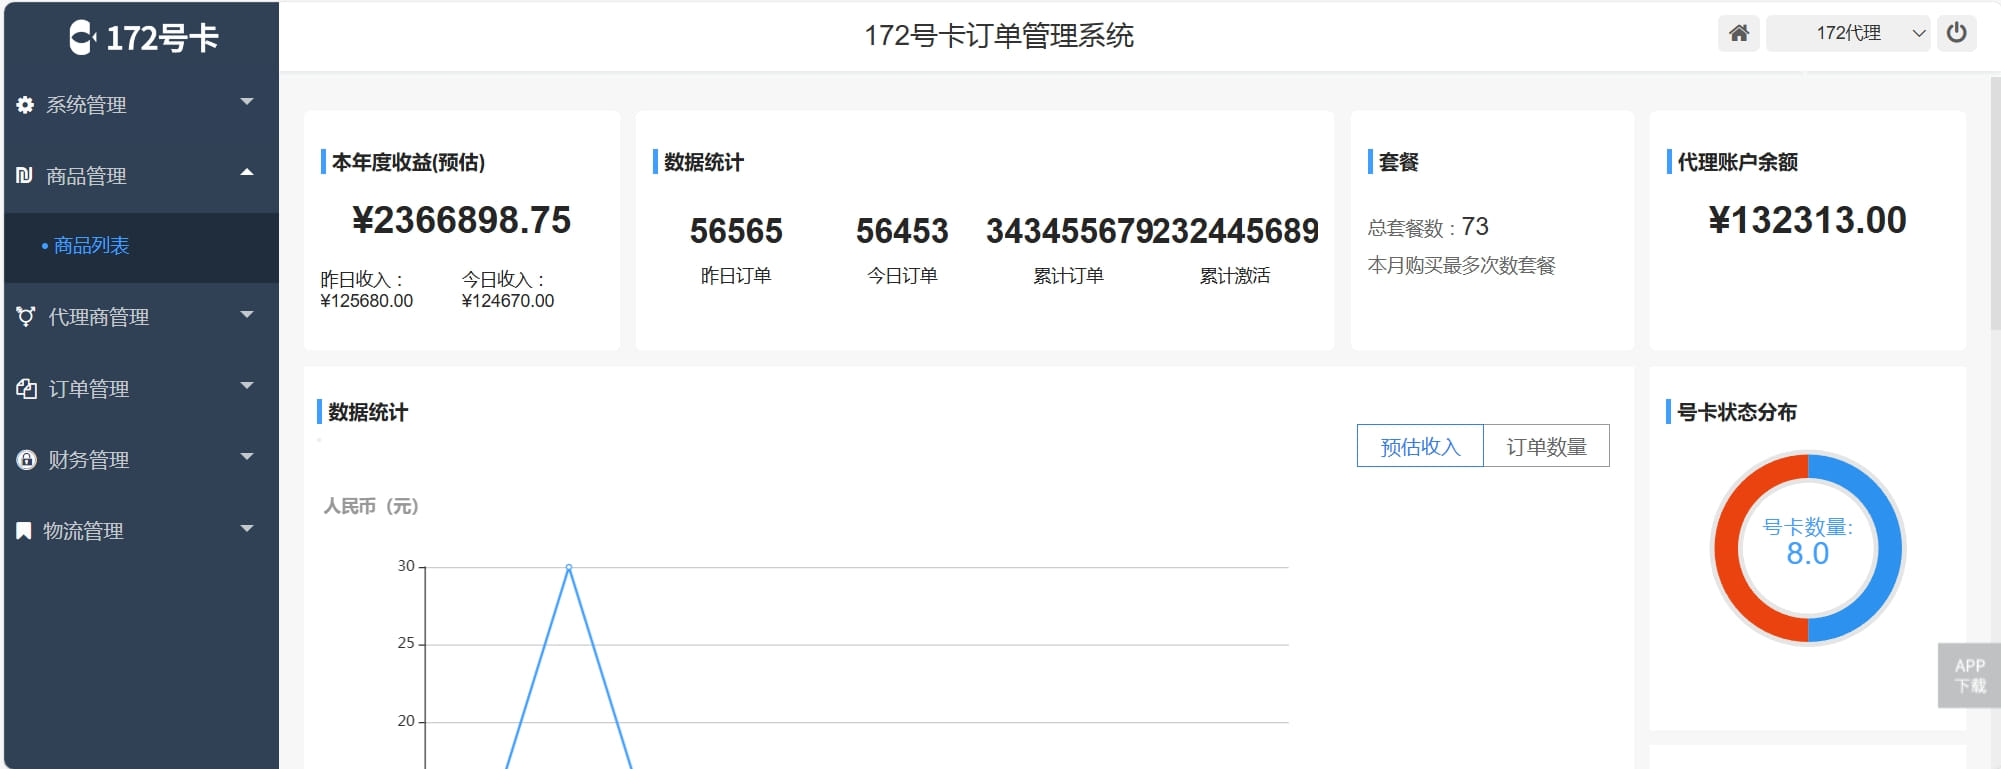Click the 财务管理 icon in sidebar
The image size is (2001, 769).
26,460
